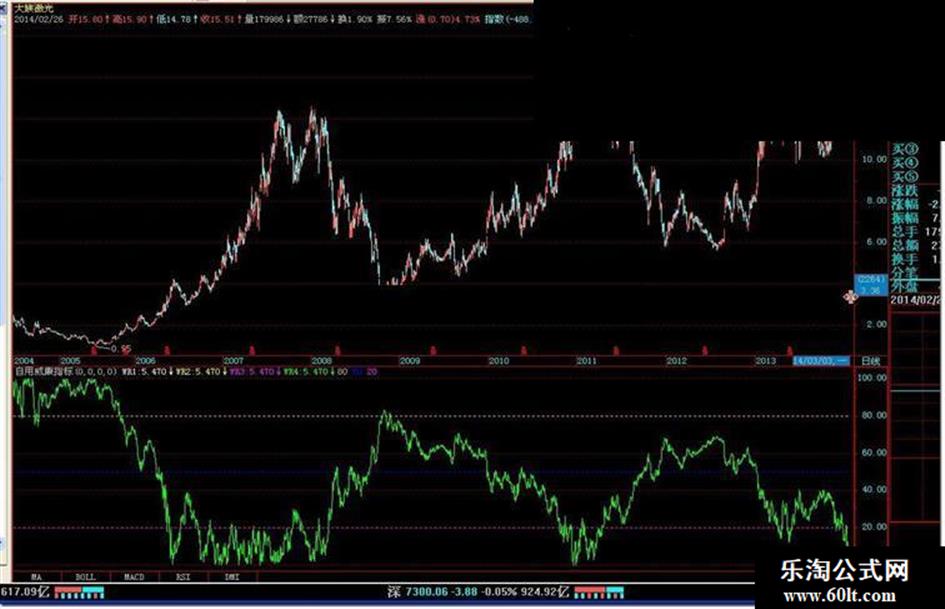This screenshot has width=945, height=609.
Task: Click the 买③ row in quote panel
Action: pos(905,149)
